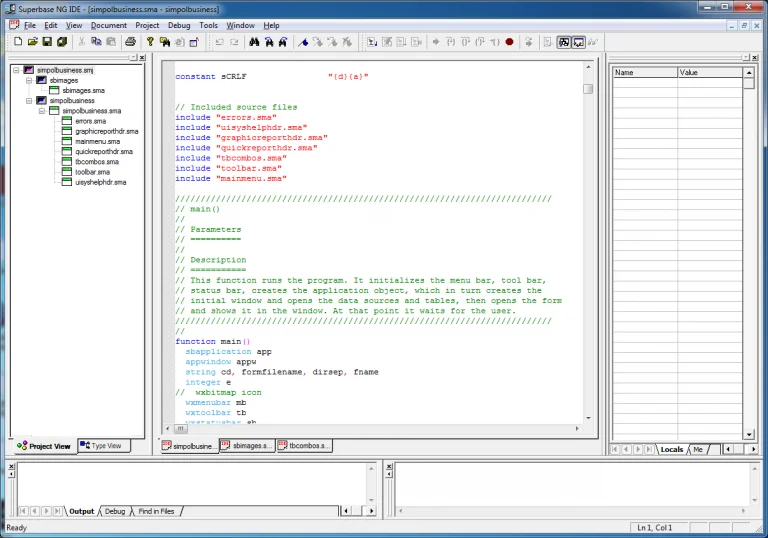Collapse the sbimages project node
This screenshot has width=768, height=538.
click(x=29, y=80)
